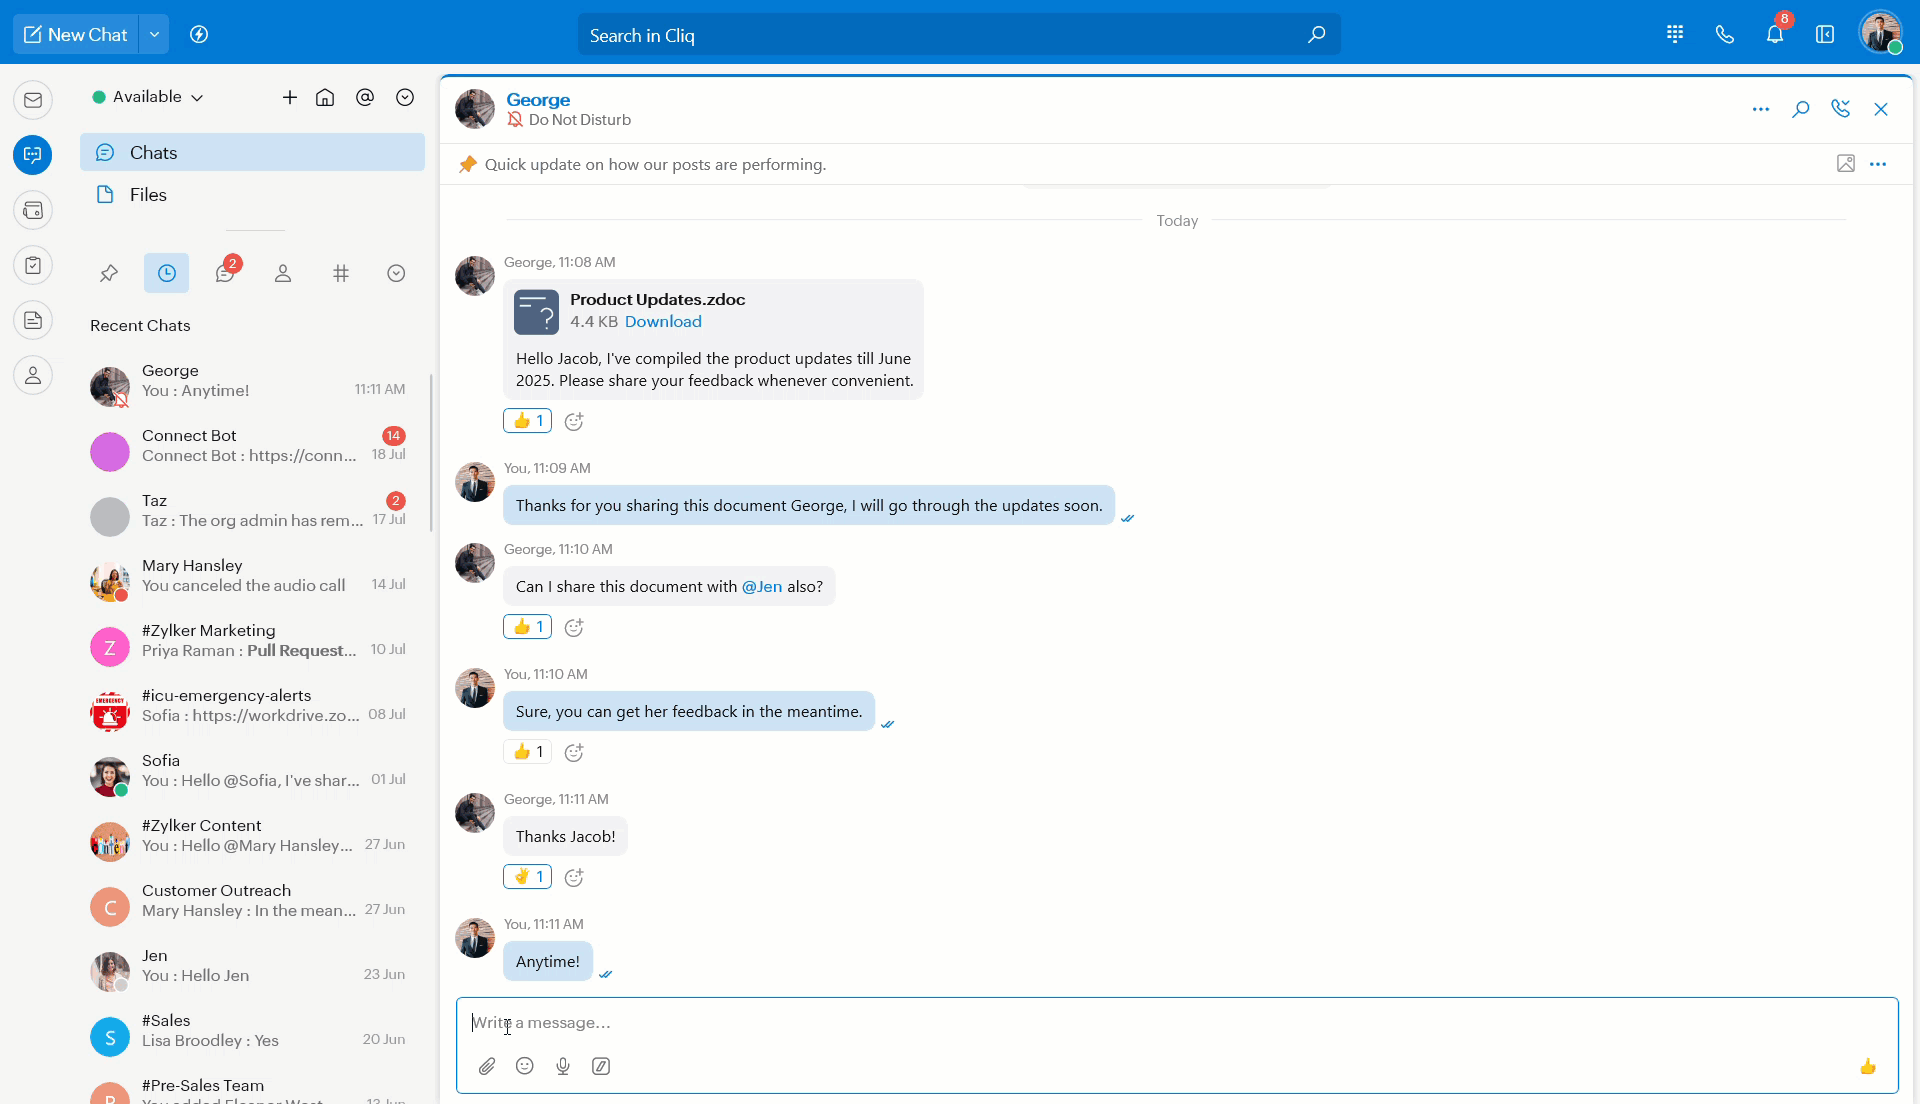
Task: Click the mentions @ icon in sidebar
Action: [x=365, y=97]
